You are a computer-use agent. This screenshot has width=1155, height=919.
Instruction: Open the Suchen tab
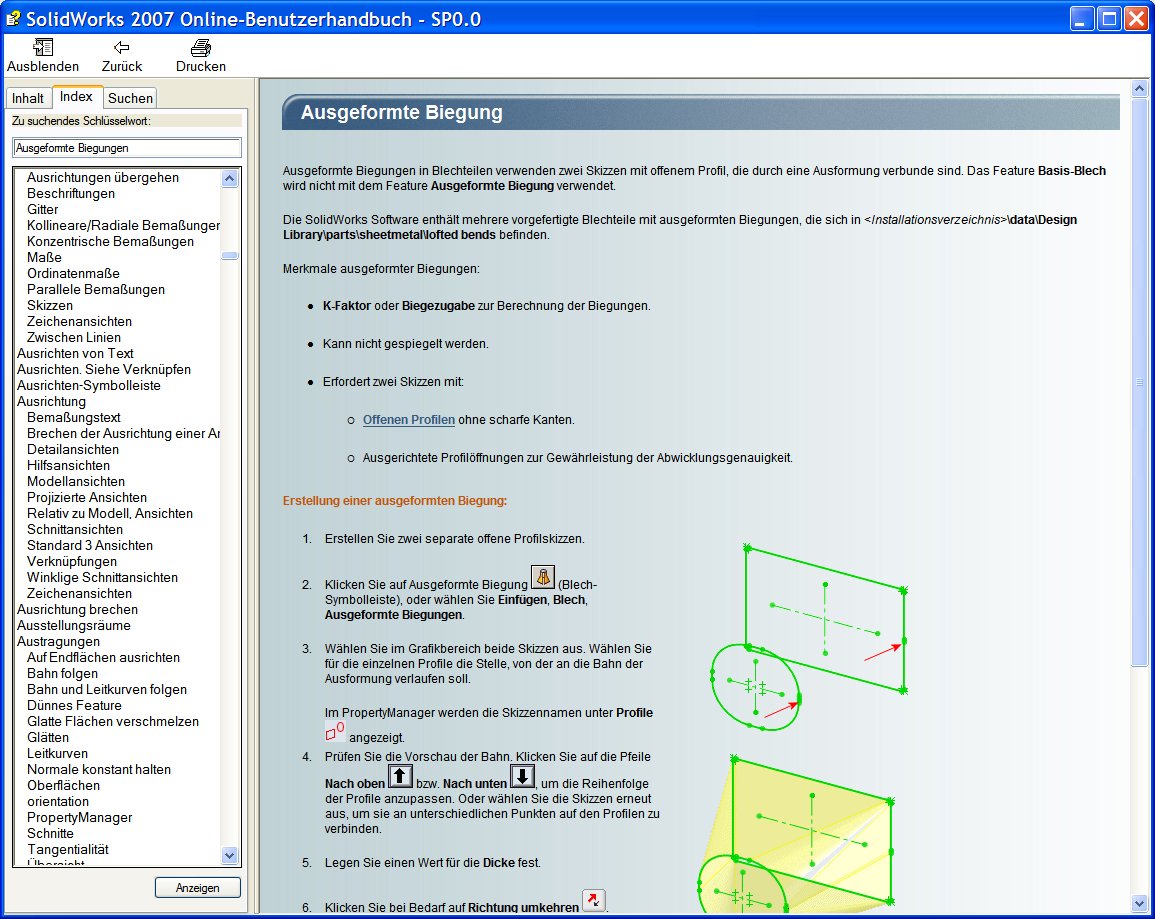(130, 98)
